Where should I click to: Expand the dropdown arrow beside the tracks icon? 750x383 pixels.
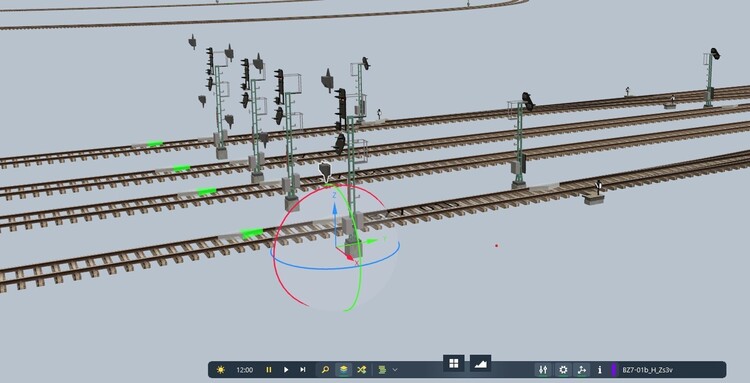point(395,370)
